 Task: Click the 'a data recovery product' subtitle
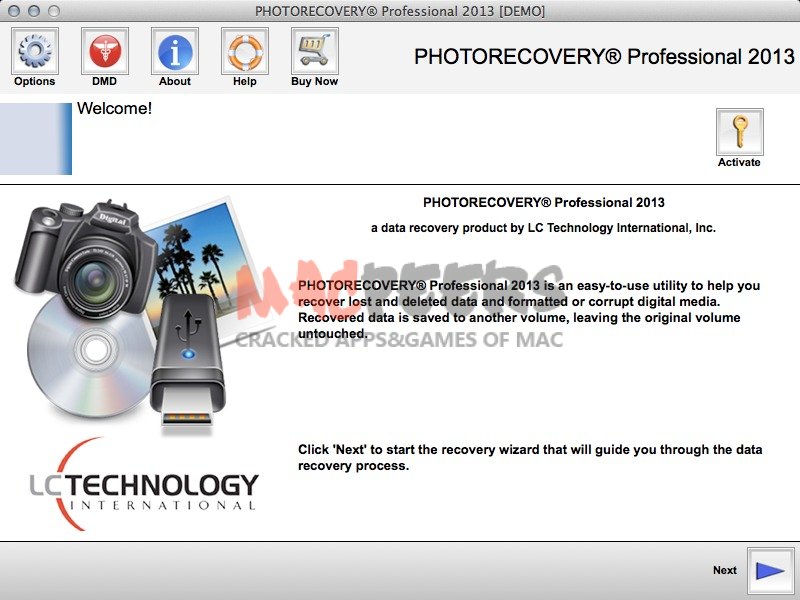[x=543, y=228]
